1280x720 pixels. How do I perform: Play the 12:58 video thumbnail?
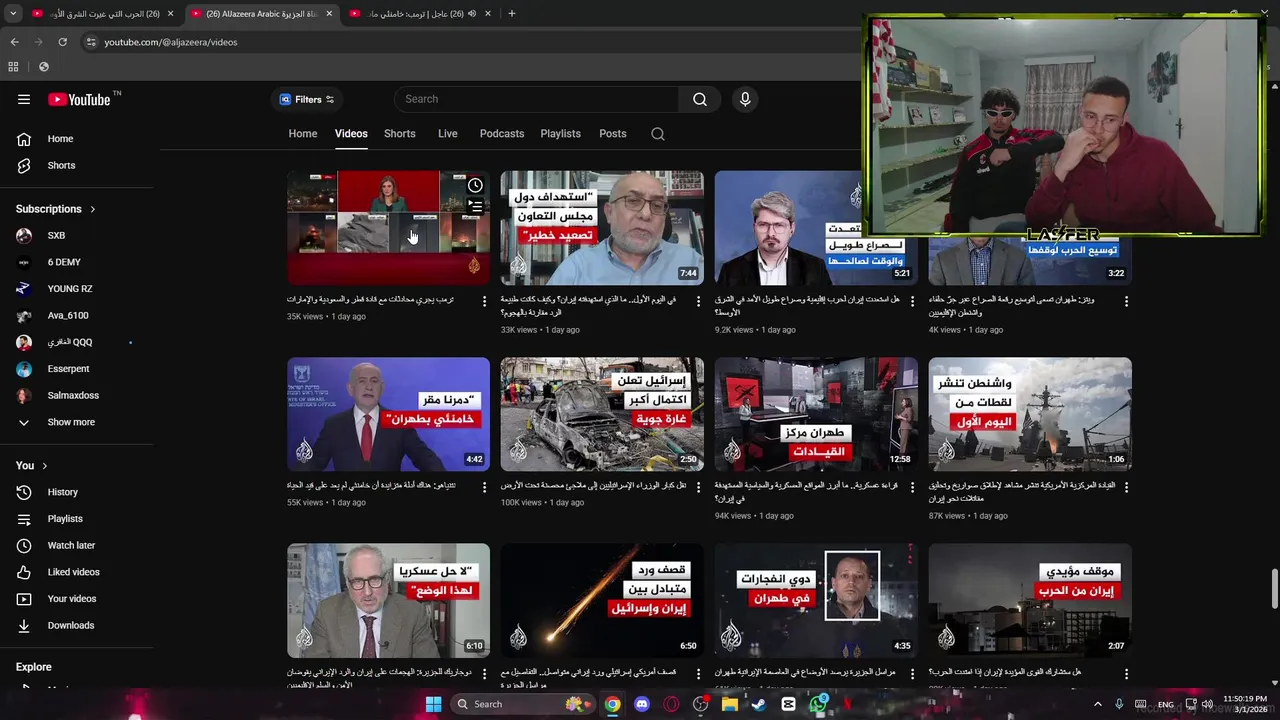816,414
